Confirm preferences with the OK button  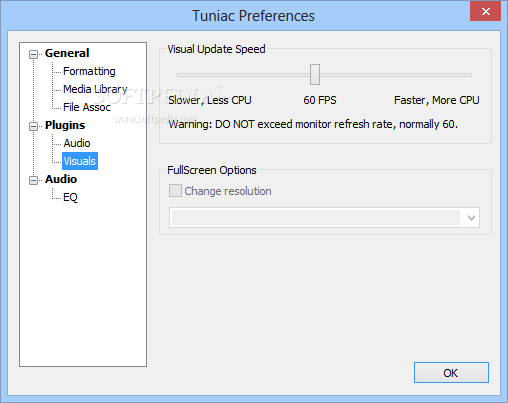[x=451, y=373]
